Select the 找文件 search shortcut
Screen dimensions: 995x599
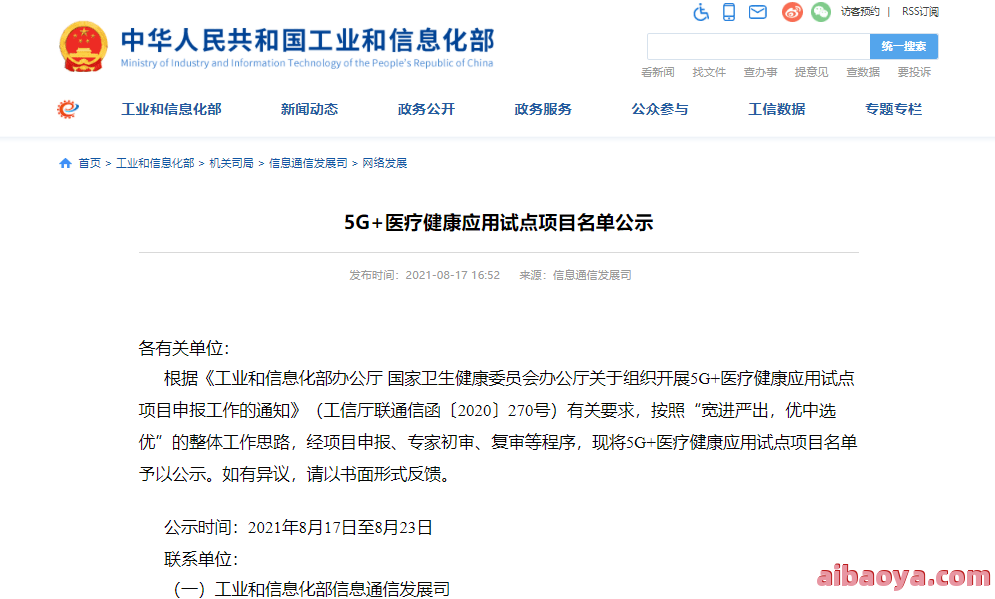coord(709,72)
